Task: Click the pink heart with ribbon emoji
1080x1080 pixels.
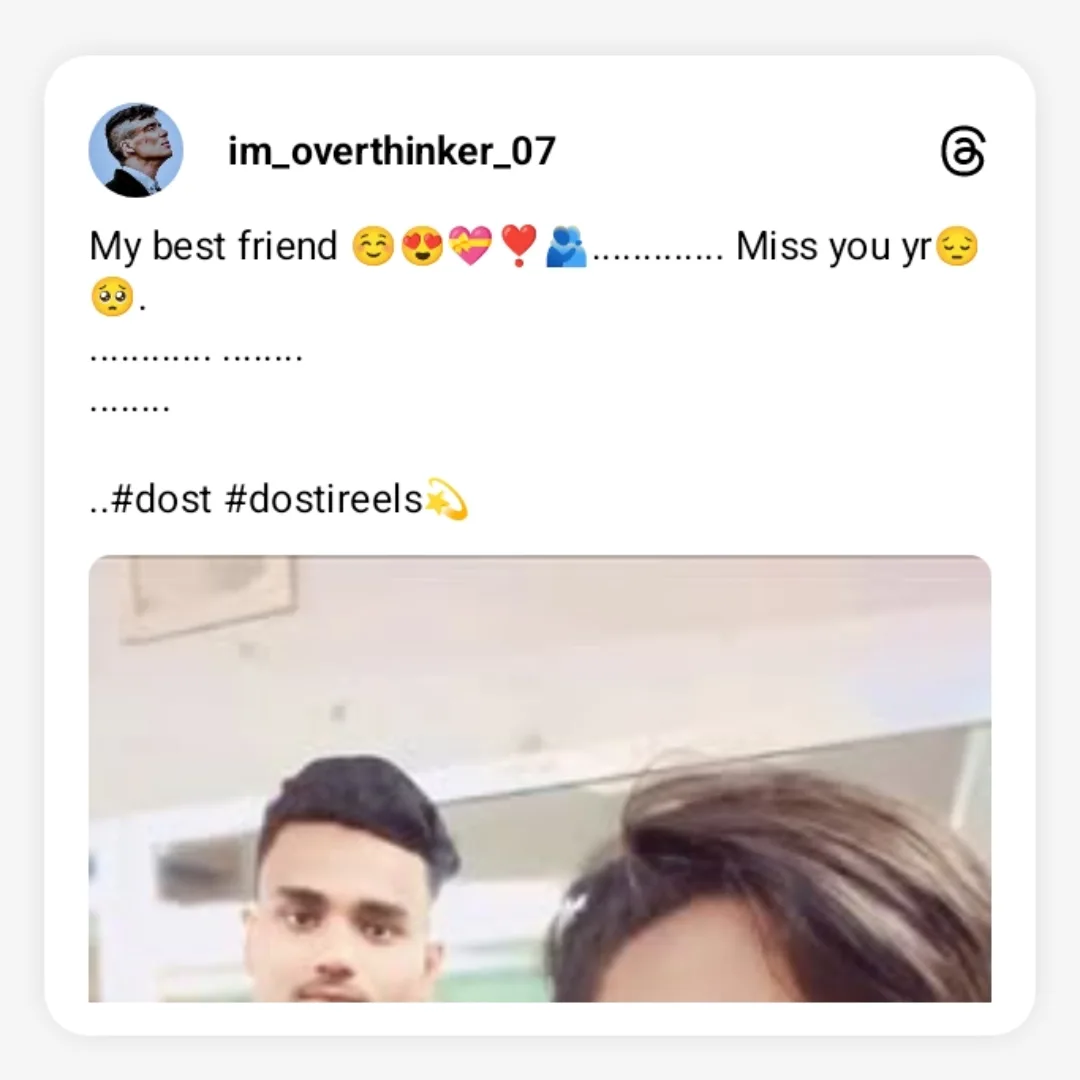Action: (470, 246)
